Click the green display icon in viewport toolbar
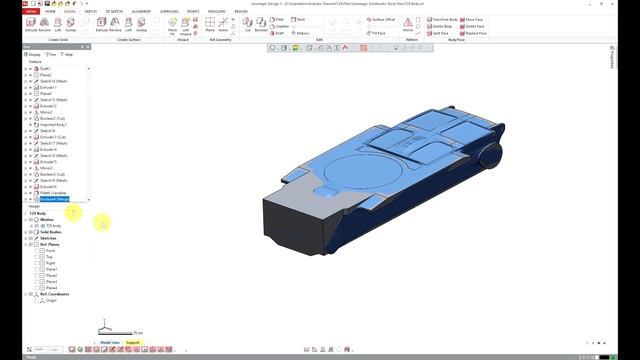Image resolution: width=640 pixels, height=360 pixels. pyautogui.click(x=296, y=48)
